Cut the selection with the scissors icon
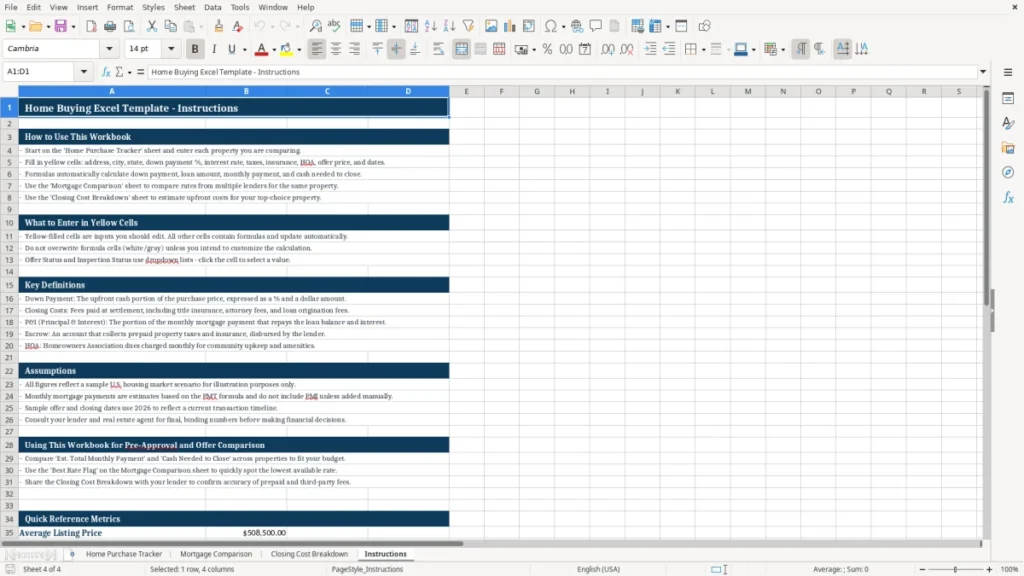 click(x=152, y=26)
